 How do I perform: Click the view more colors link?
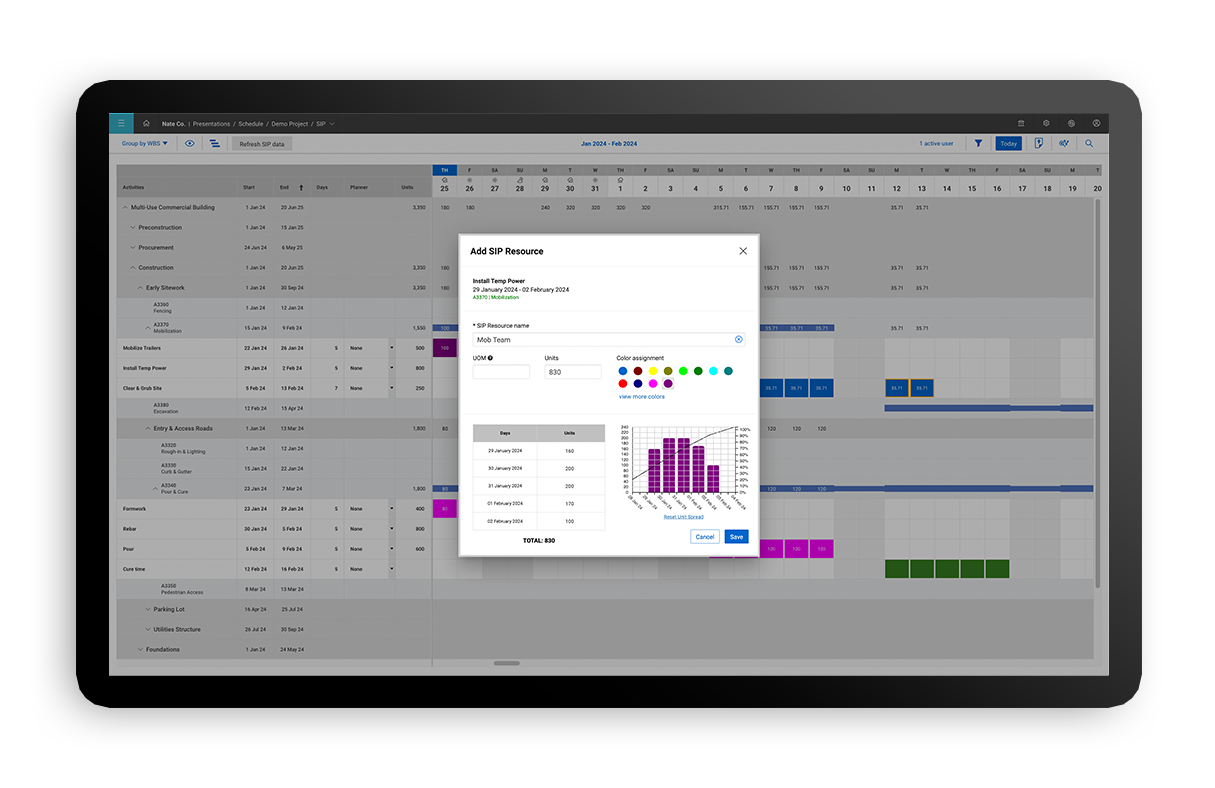pos(641,397)
